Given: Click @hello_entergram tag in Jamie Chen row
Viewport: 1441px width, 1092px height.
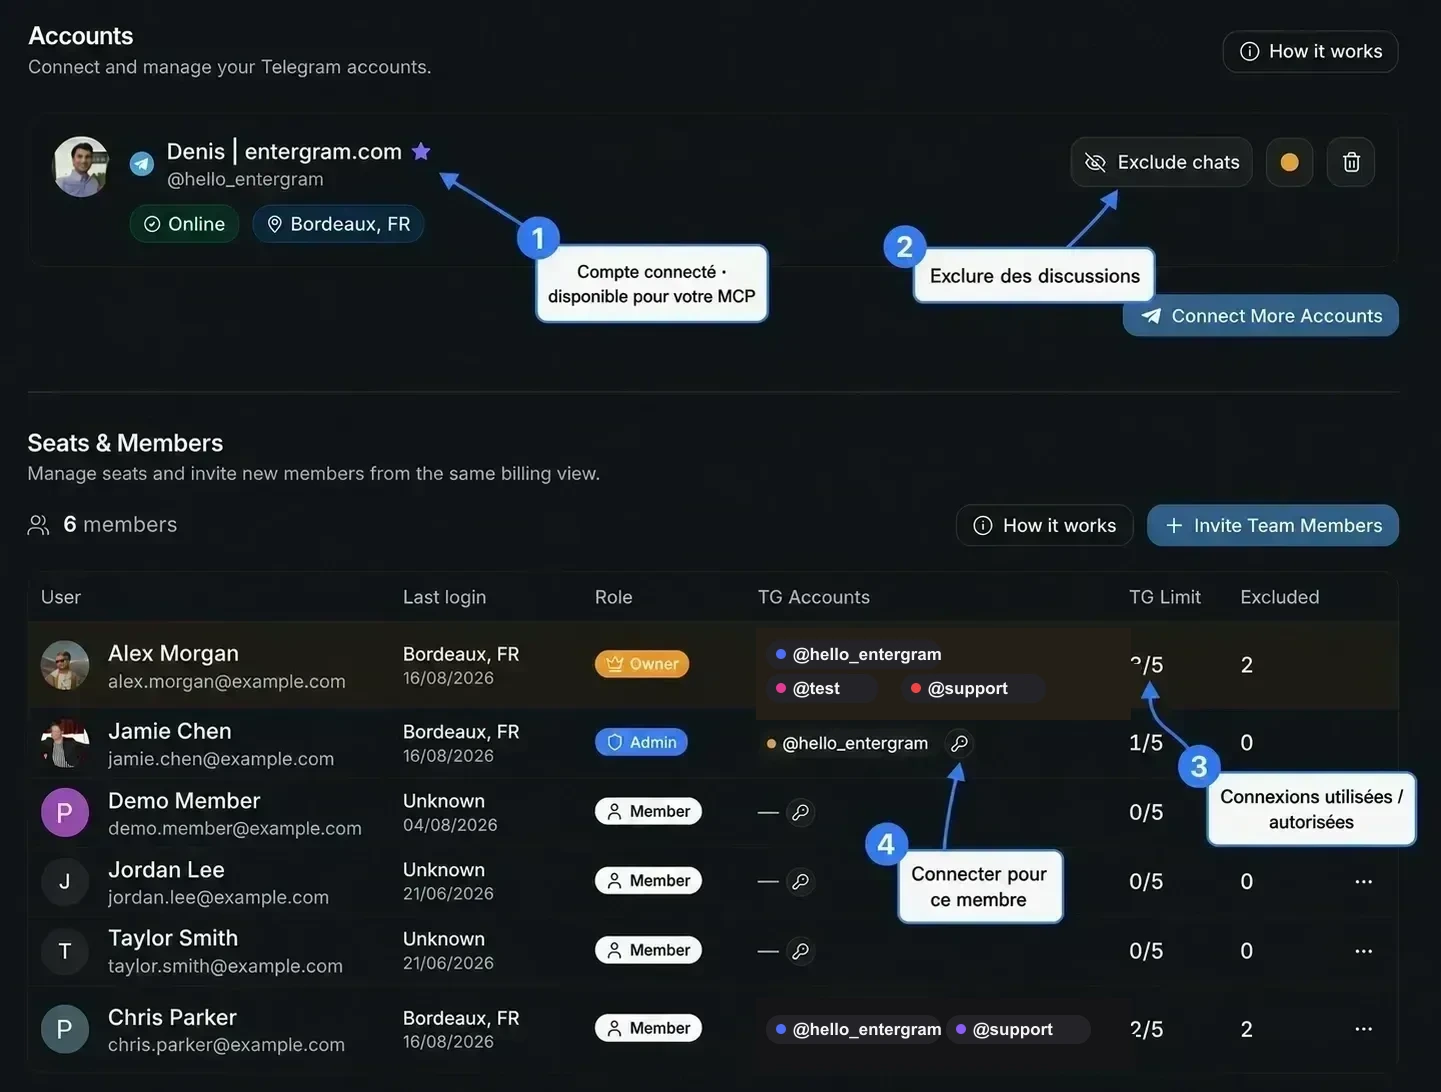Looking at the screenshot, I should click(x=848, y=743).
